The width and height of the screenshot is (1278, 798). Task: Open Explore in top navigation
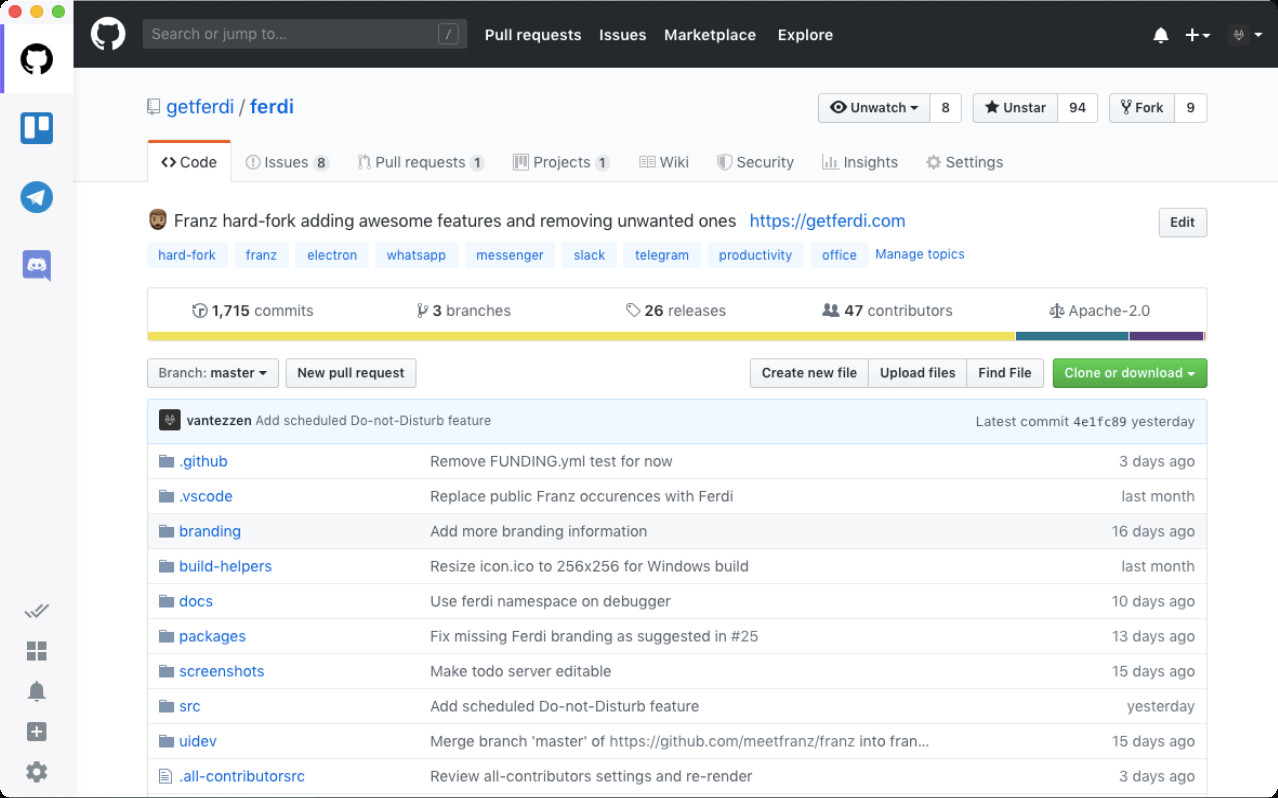tap(805, 35)
